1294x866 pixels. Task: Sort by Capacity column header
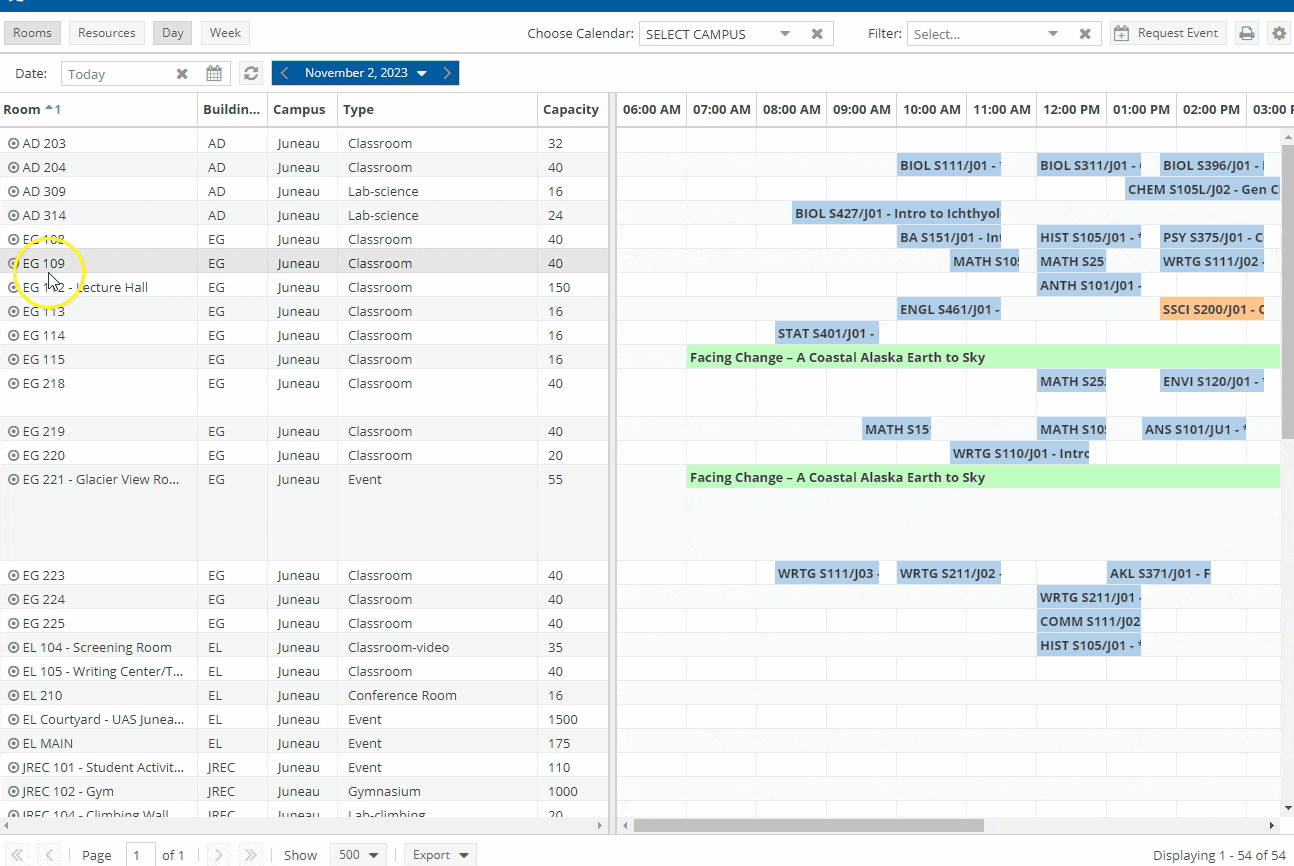point(570,110)
